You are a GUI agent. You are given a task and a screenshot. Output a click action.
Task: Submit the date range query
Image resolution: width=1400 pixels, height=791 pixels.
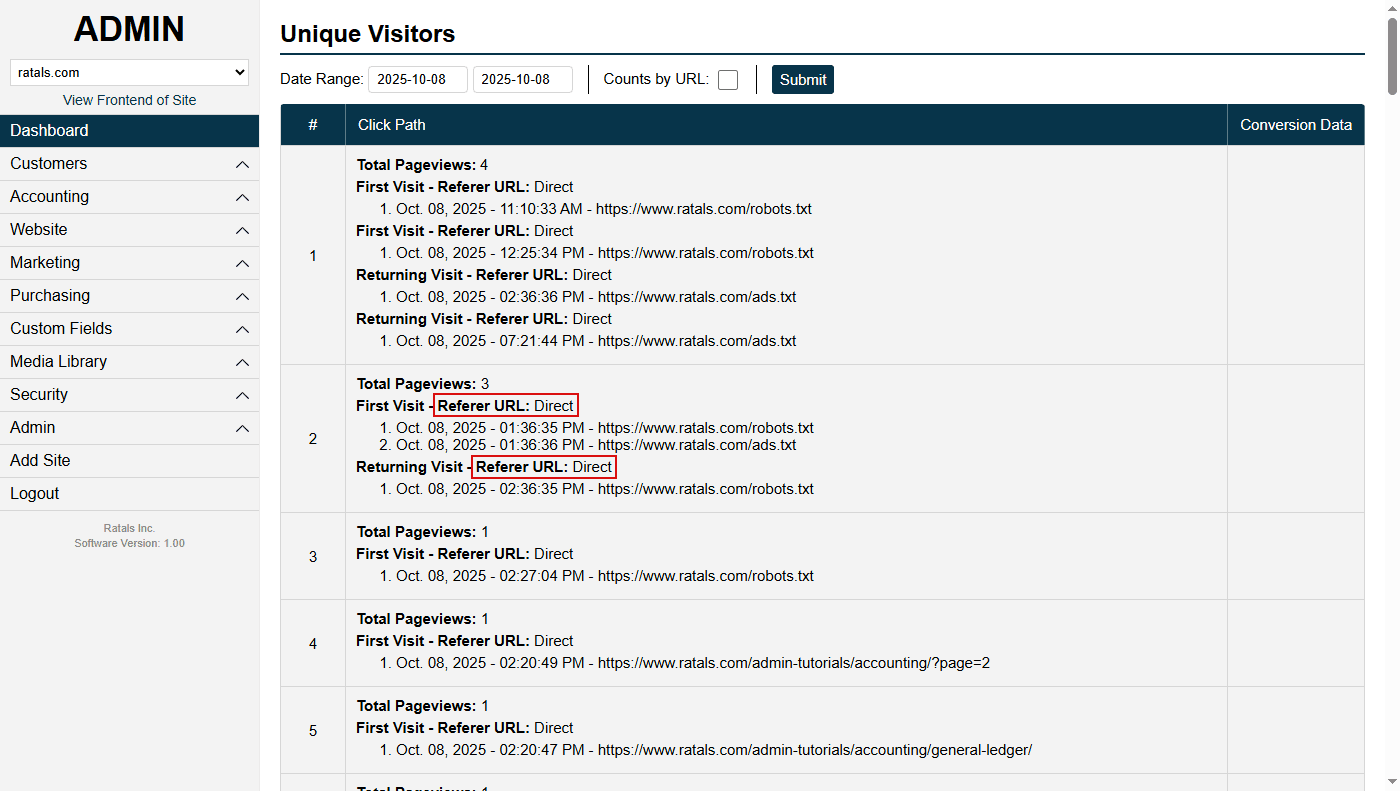tap(802, 79)
